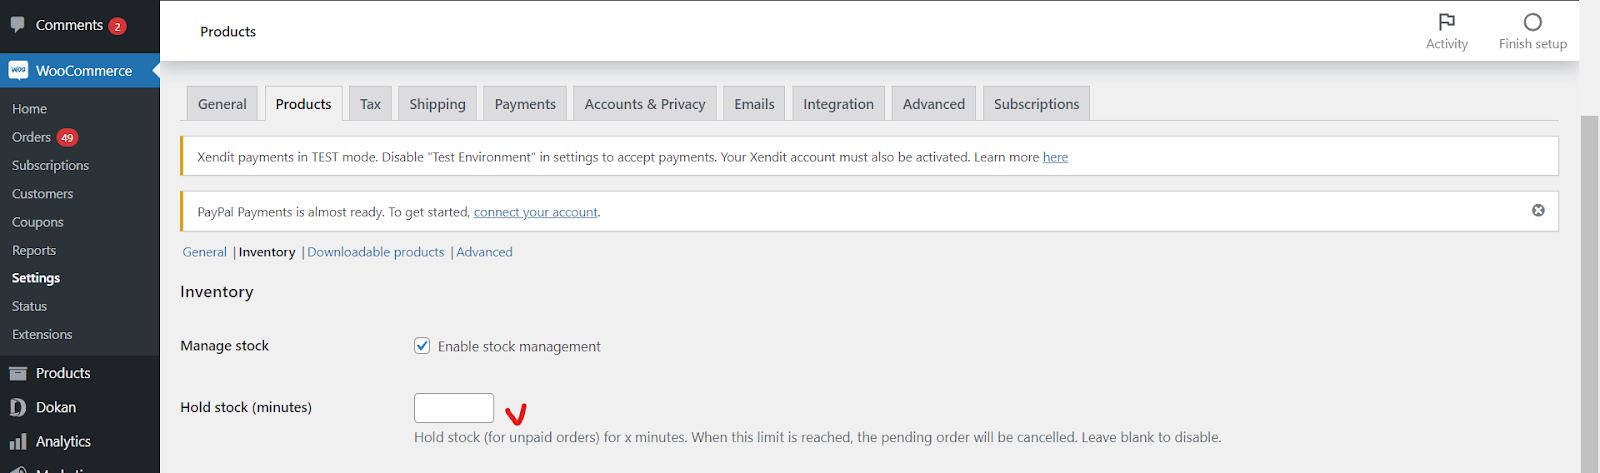This screenshot has height=473, width=1600.
Task: Toggle Enable stock management checkbox
Action: (422, 346)
